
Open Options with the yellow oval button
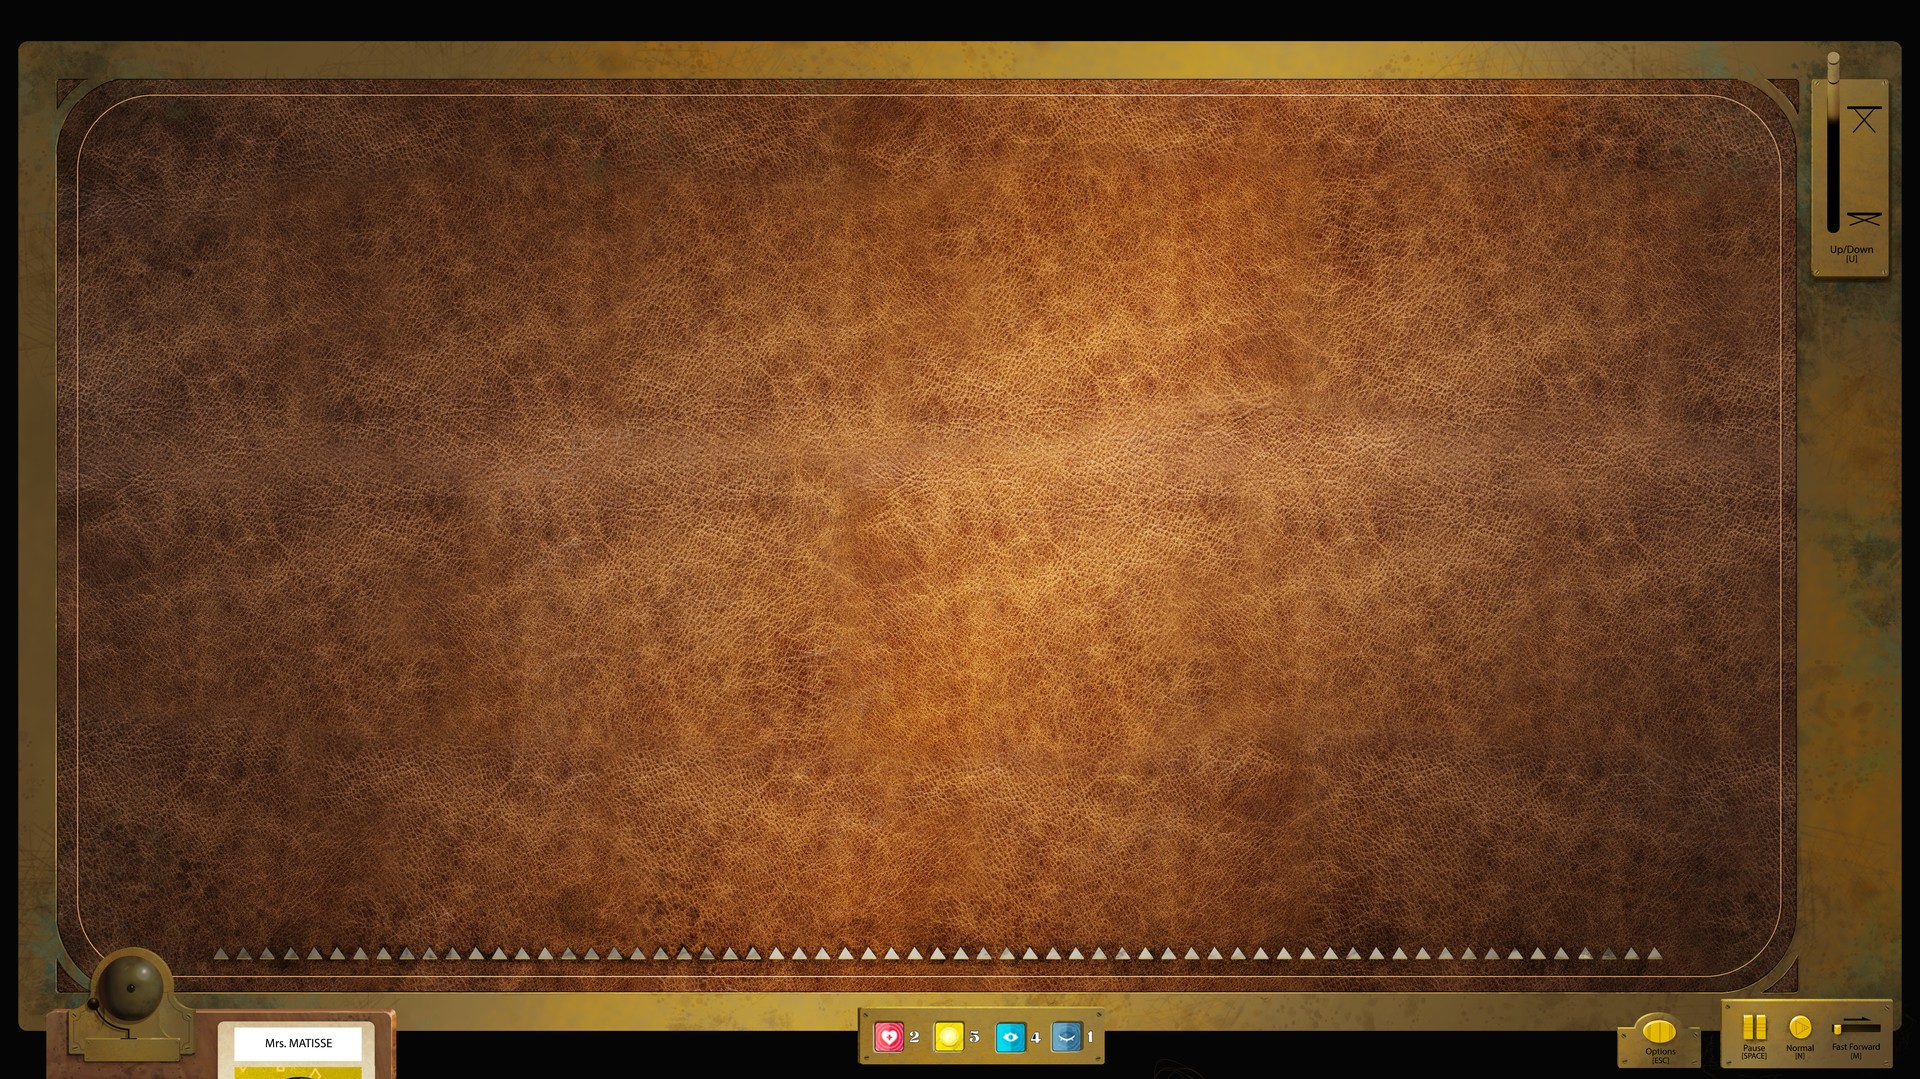coord(1659,1029)
